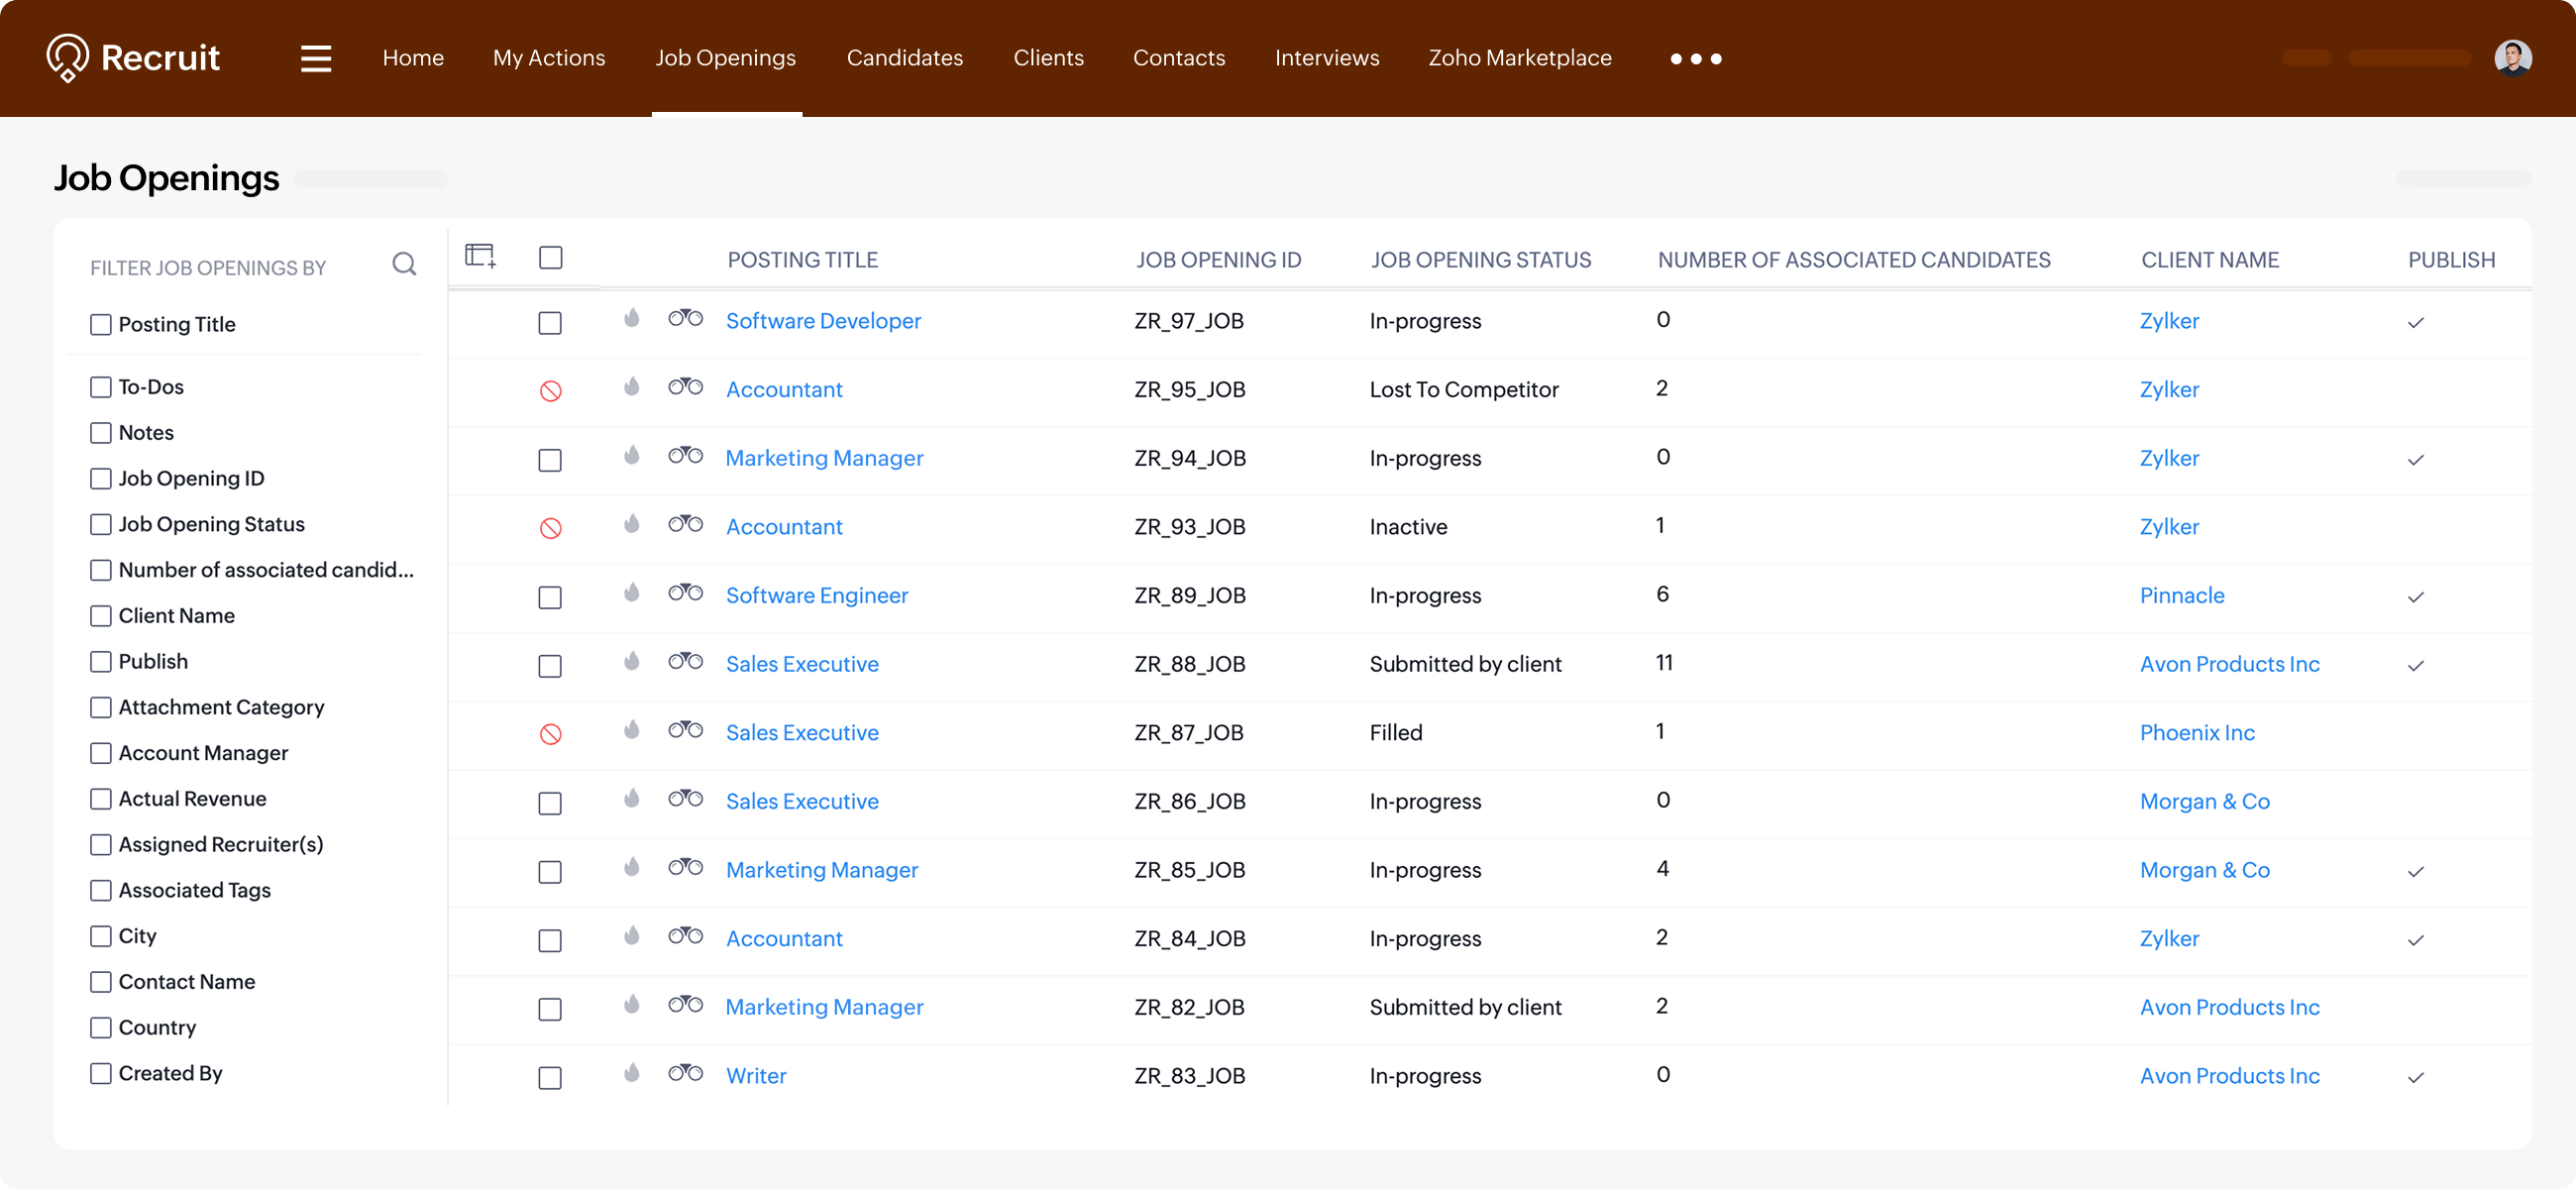Click the Recruit logo

[133, 58]
